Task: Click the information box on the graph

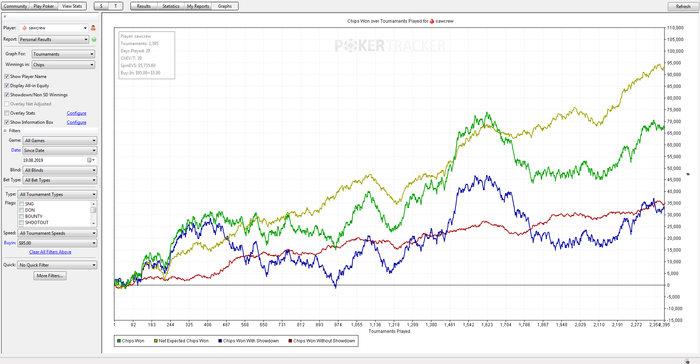Action: pos(146,54)
